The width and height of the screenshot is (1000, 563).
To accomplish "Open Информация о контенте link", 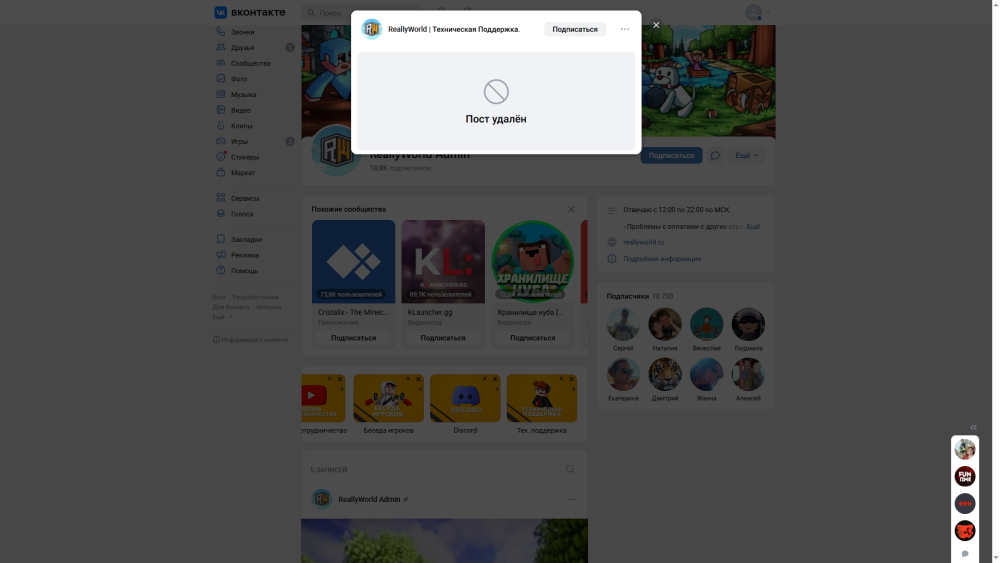I will pyautogui.click(x=251, y=340).
